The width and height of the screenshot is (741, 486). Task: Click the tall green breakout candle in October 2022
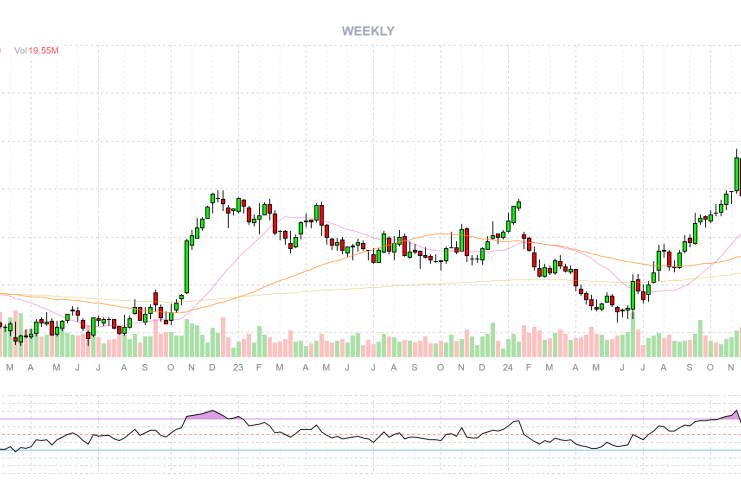(x=188, y=265)
